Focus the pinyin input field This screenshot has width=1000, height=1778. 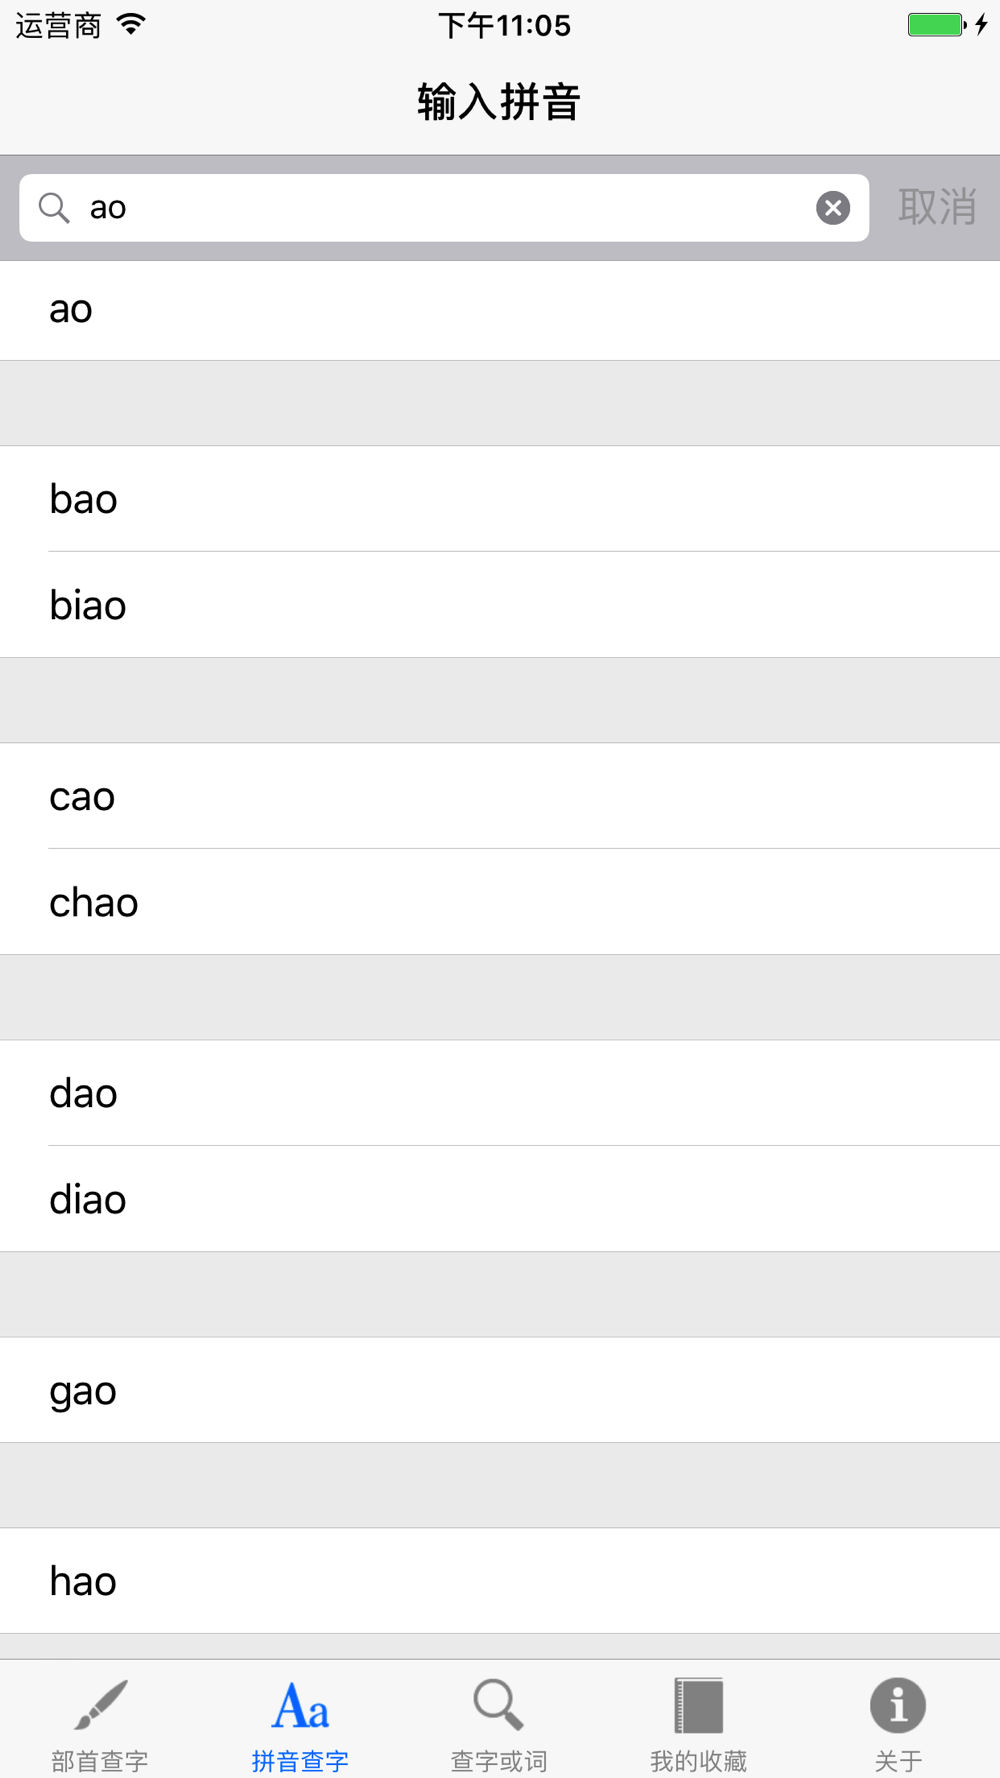point(444,208)
